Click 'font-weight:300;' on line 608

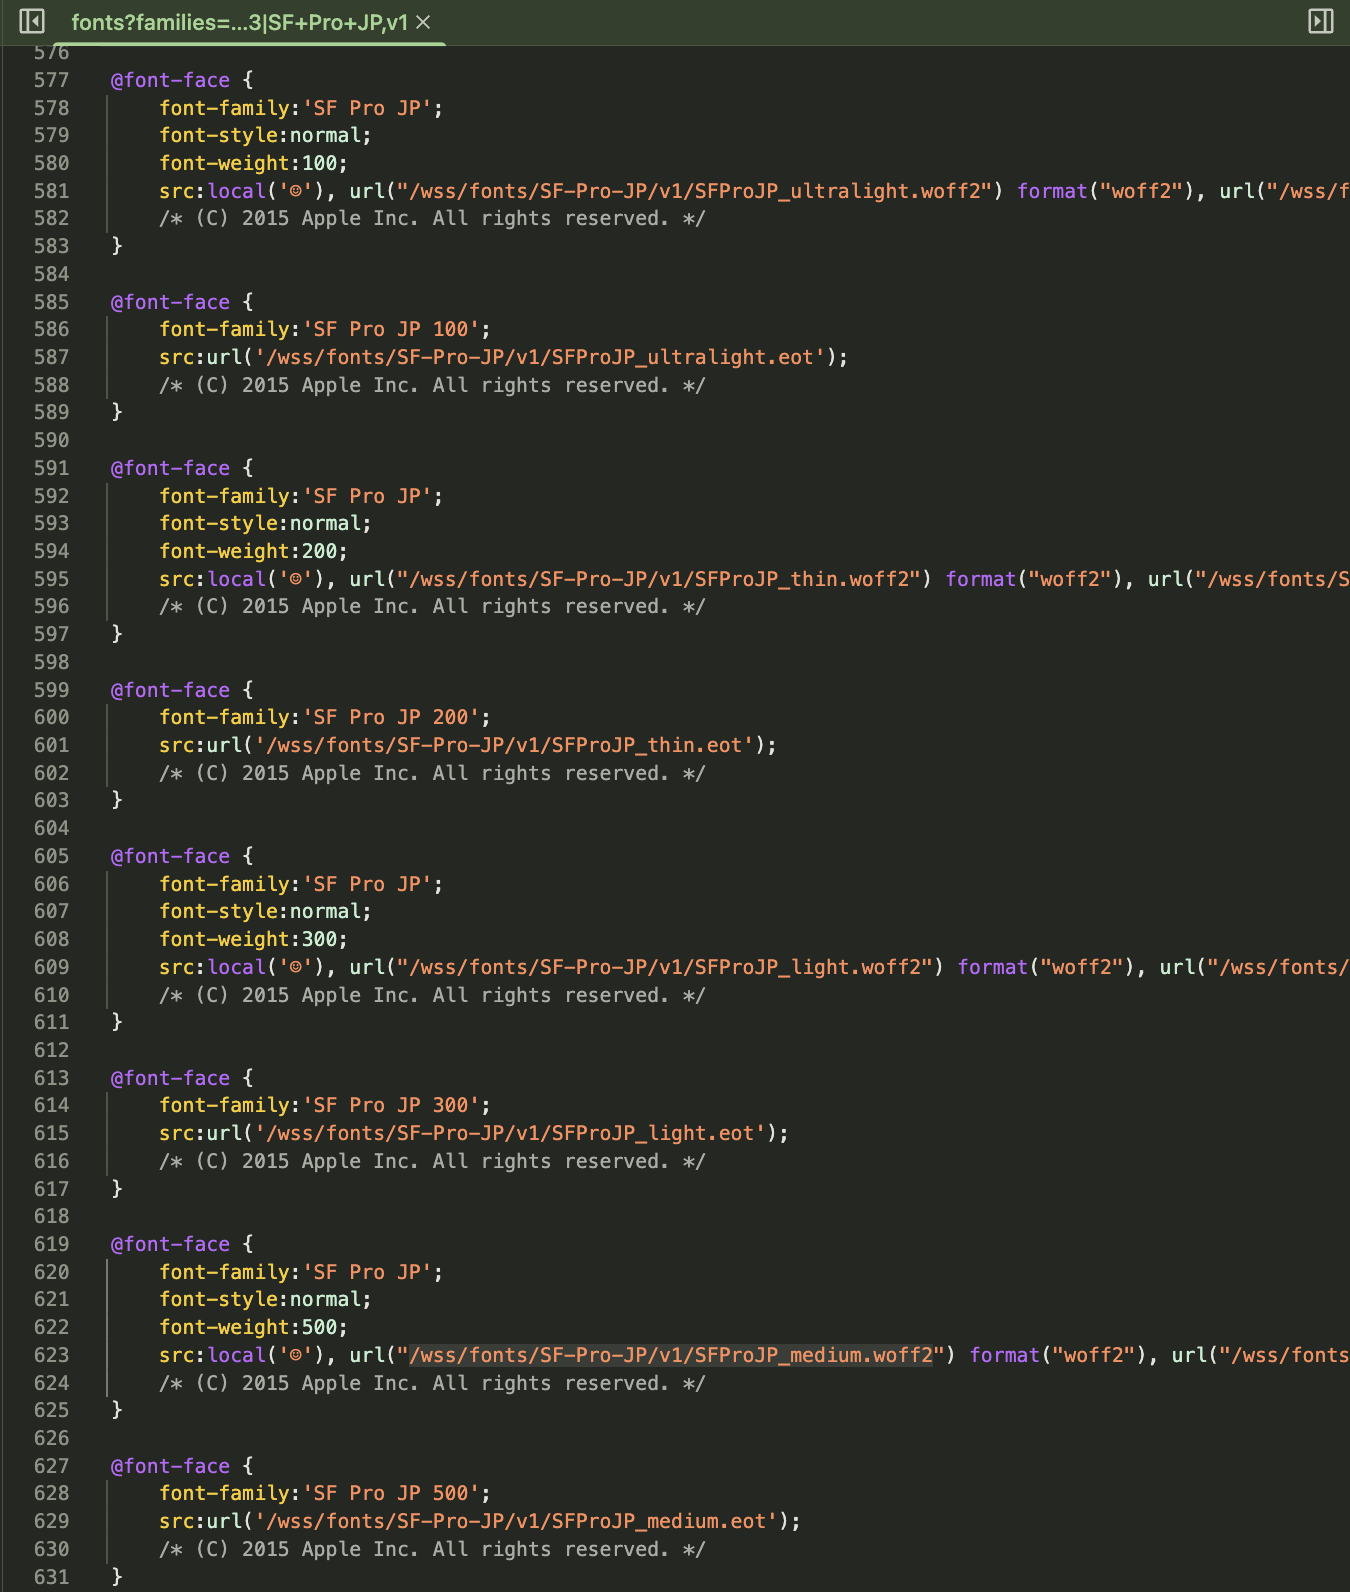253,939
